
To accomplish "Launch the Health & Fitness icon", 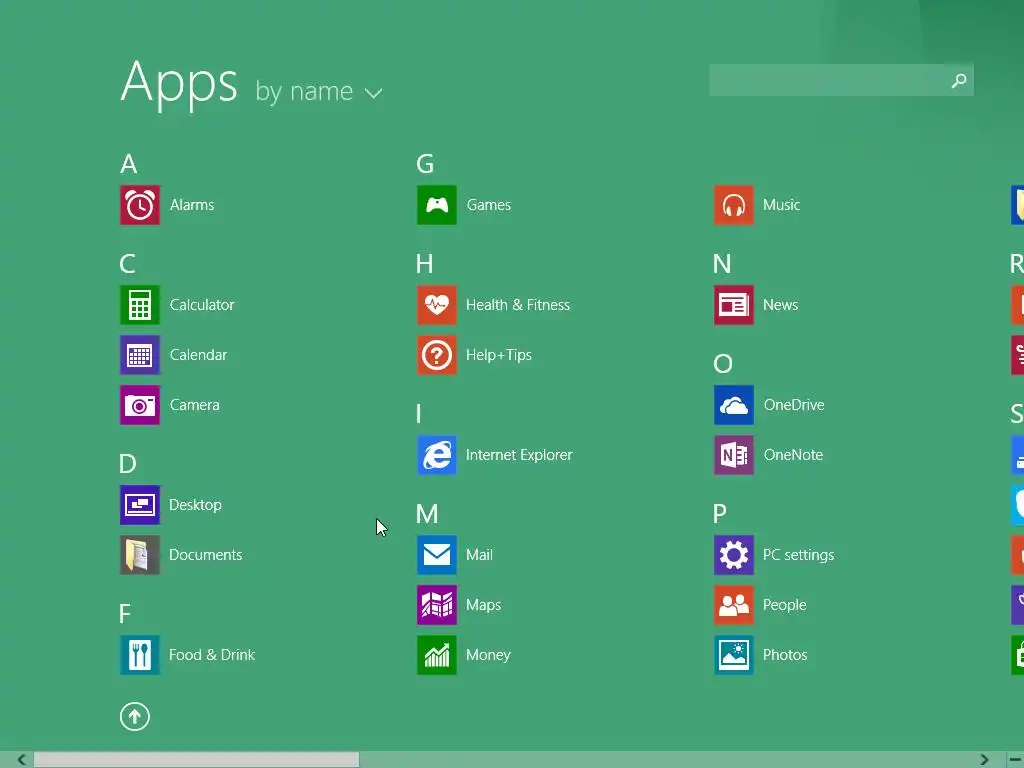I will 437,305.
